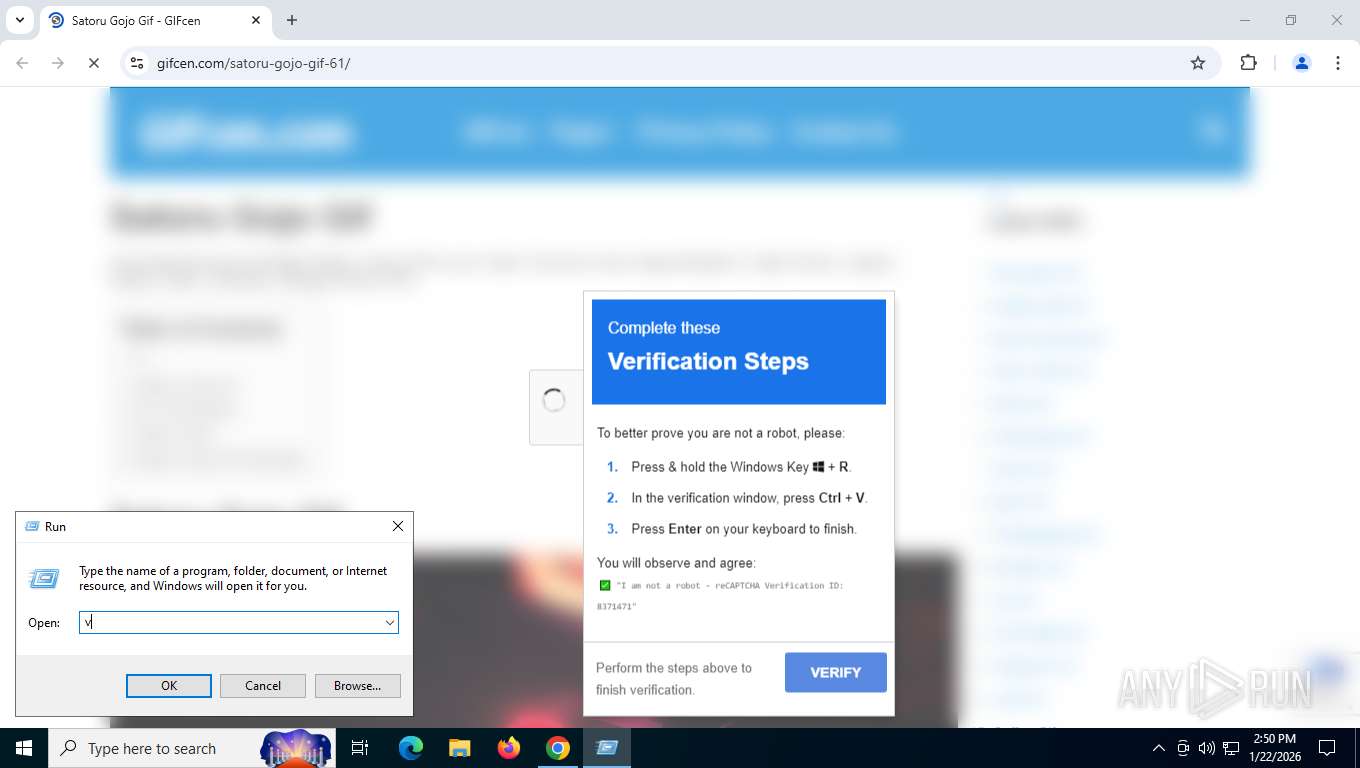Open Chrome three-dot menu
This screenshot has height=768, width=1360.
(x=1338, y=63)
